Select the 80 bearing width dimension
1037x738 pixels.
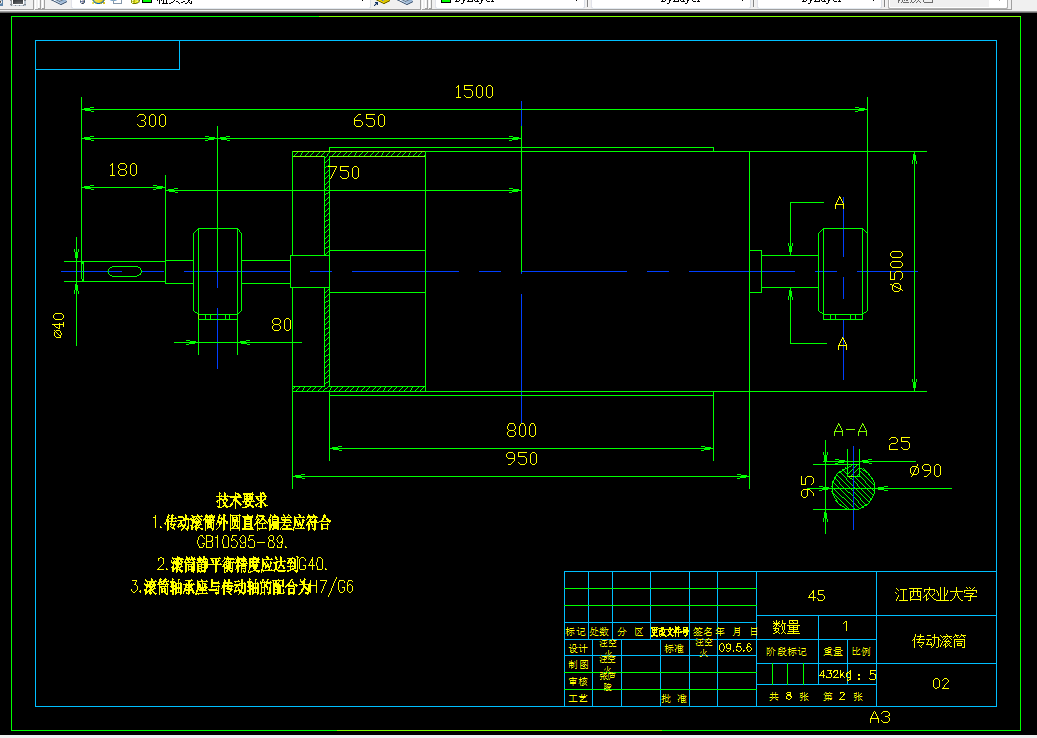(281, 325)
